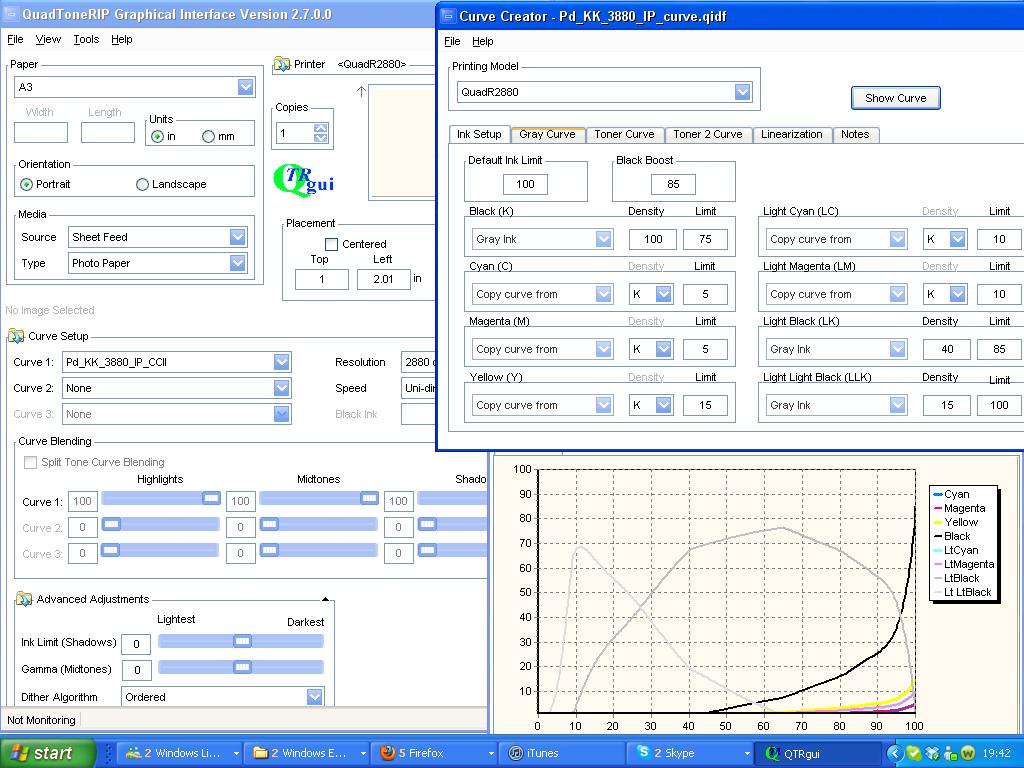Click the Curve Setup folder icon
This screenshot has height=768, width=1024.
tap(16, 336)
